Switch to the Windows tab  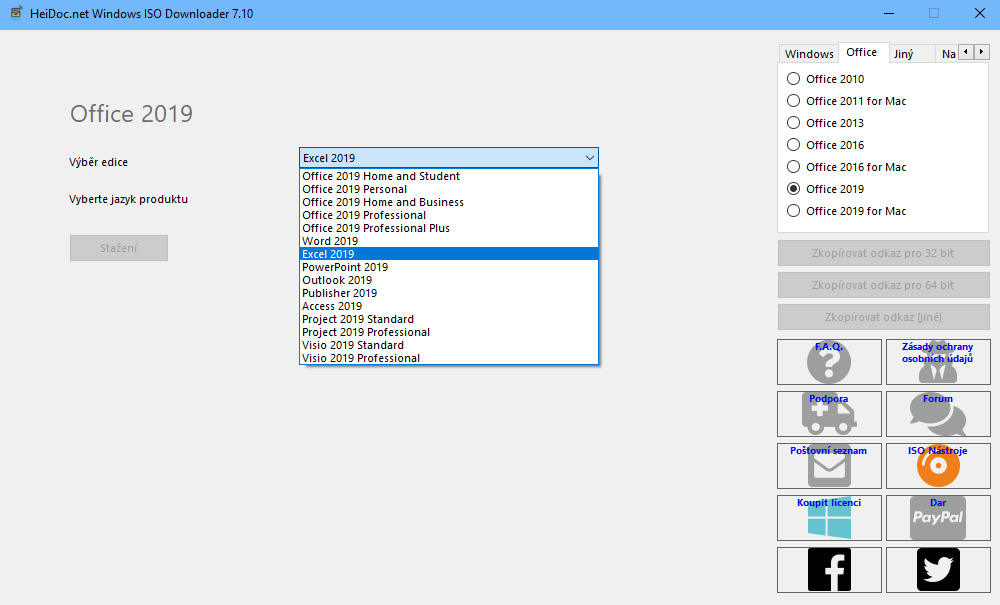809,54
